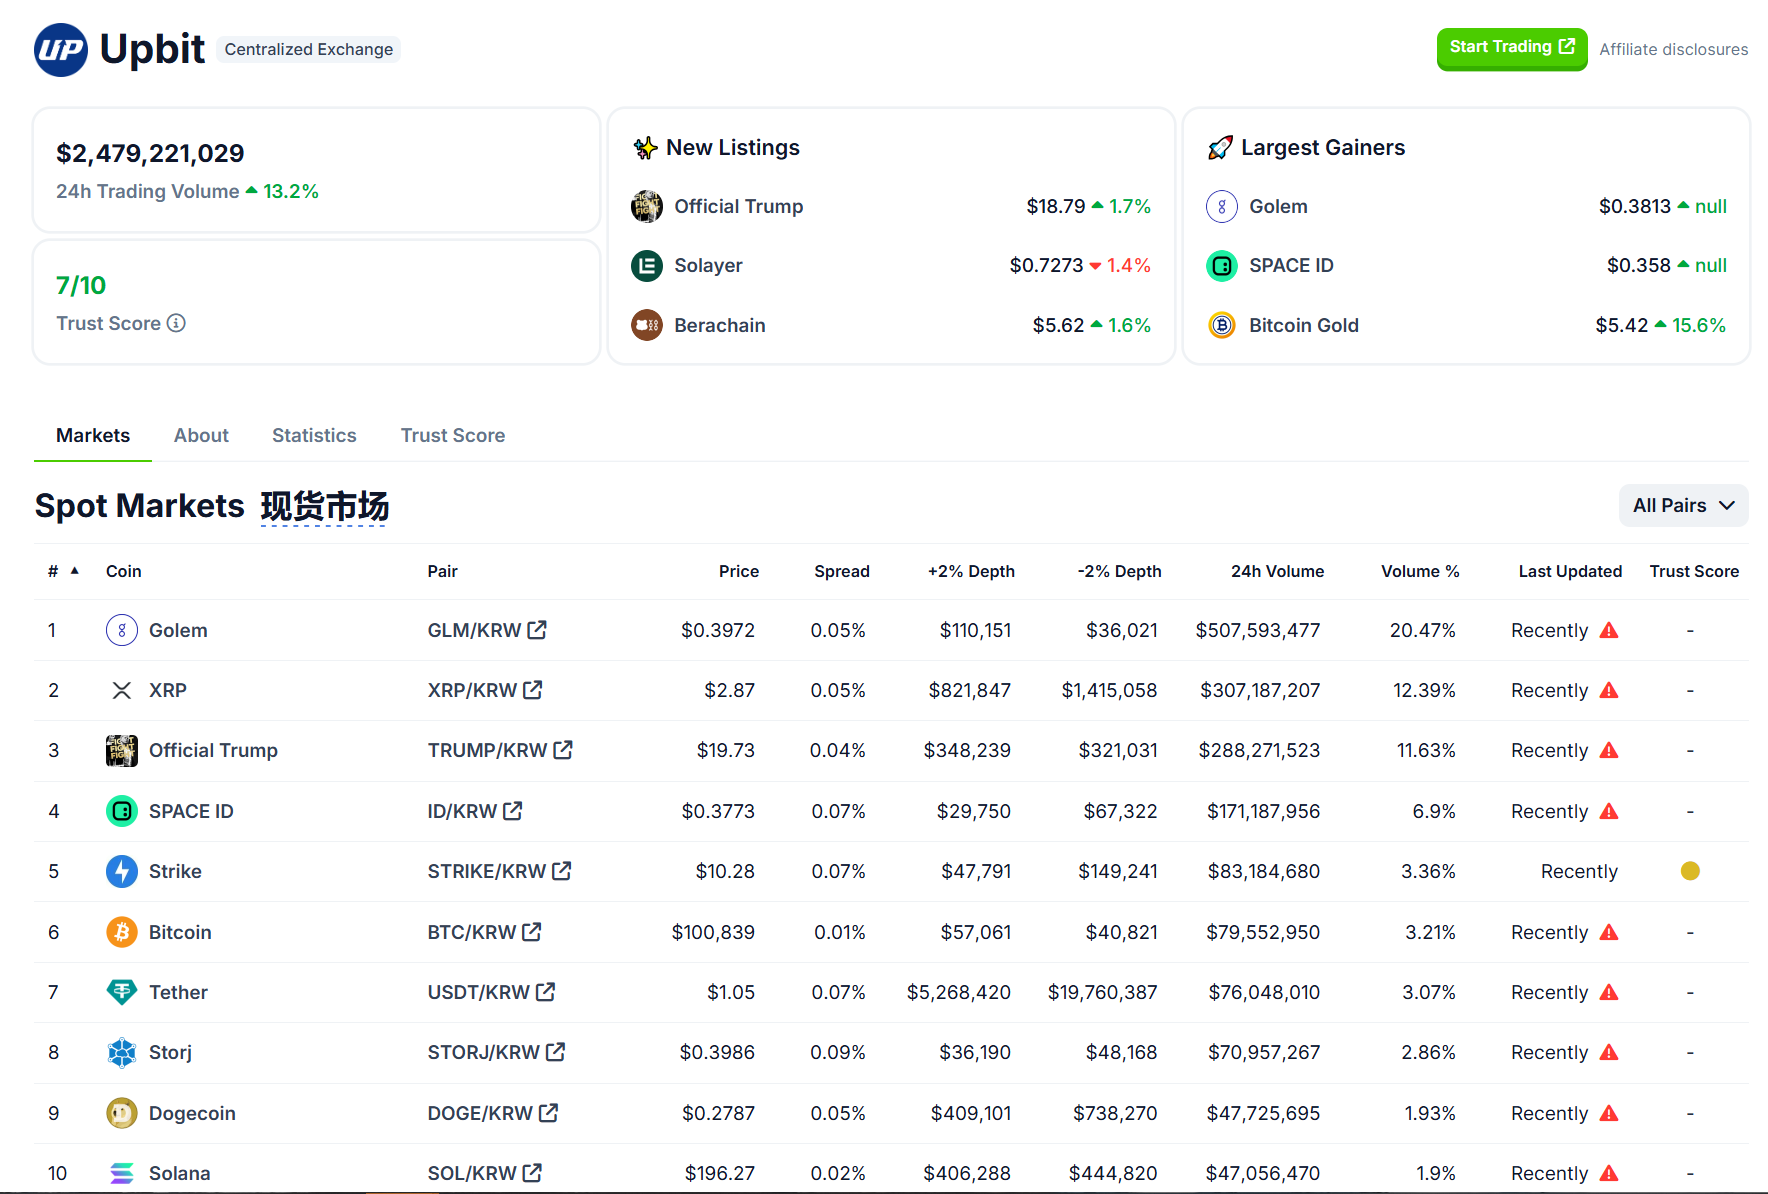Open the external link icon for BTC/KRW
Image resolution: width=1768 pixels, height=1194 pixels.
click(x=531, y=931)
